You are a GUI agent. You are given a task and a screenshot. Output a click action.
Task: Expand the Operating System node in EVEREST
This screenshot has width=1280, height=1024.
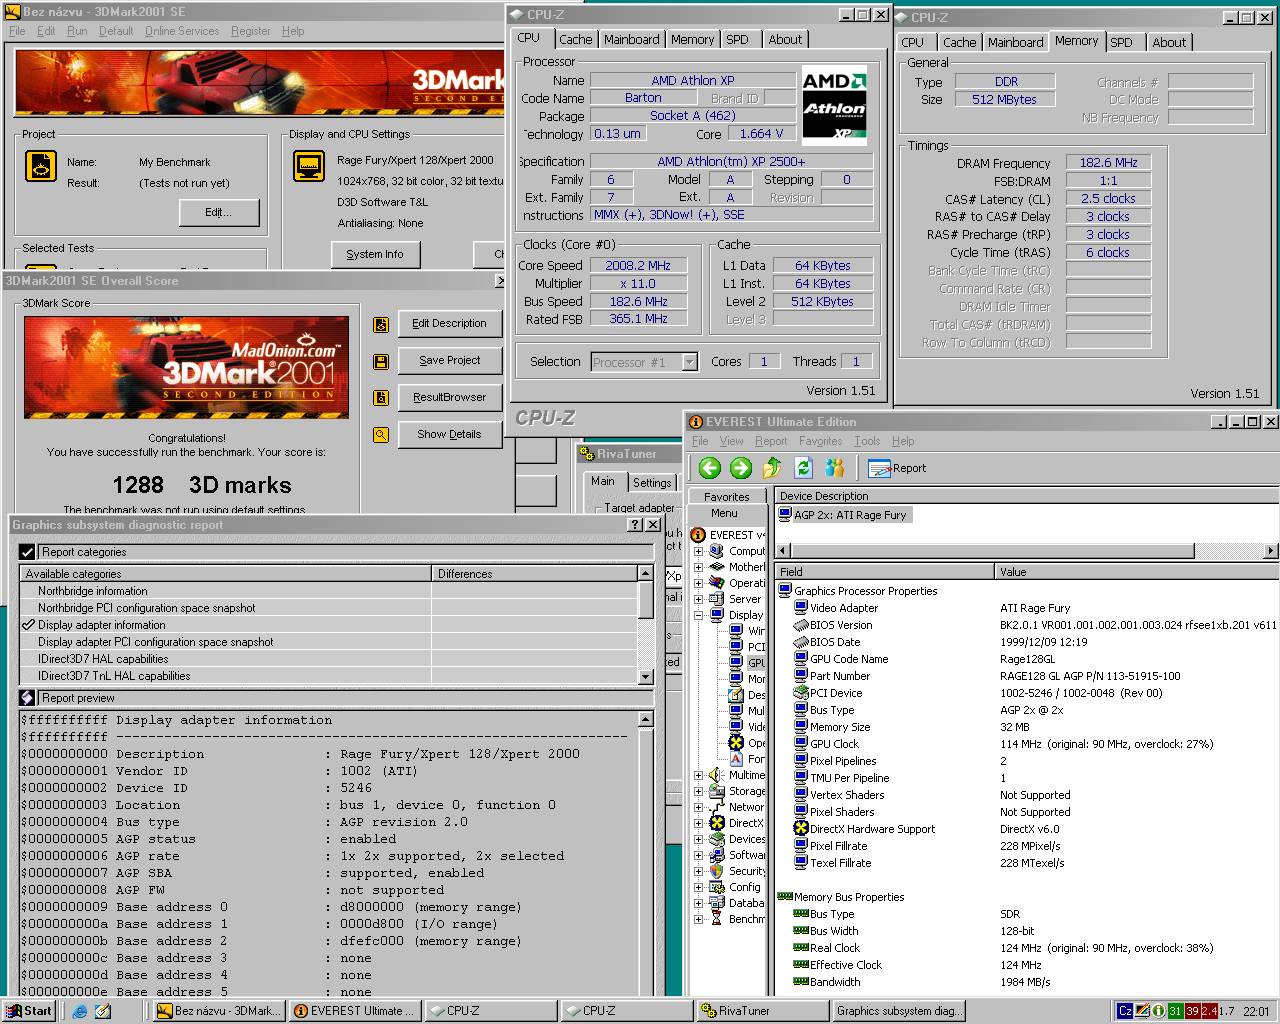[x=698, y=583]
